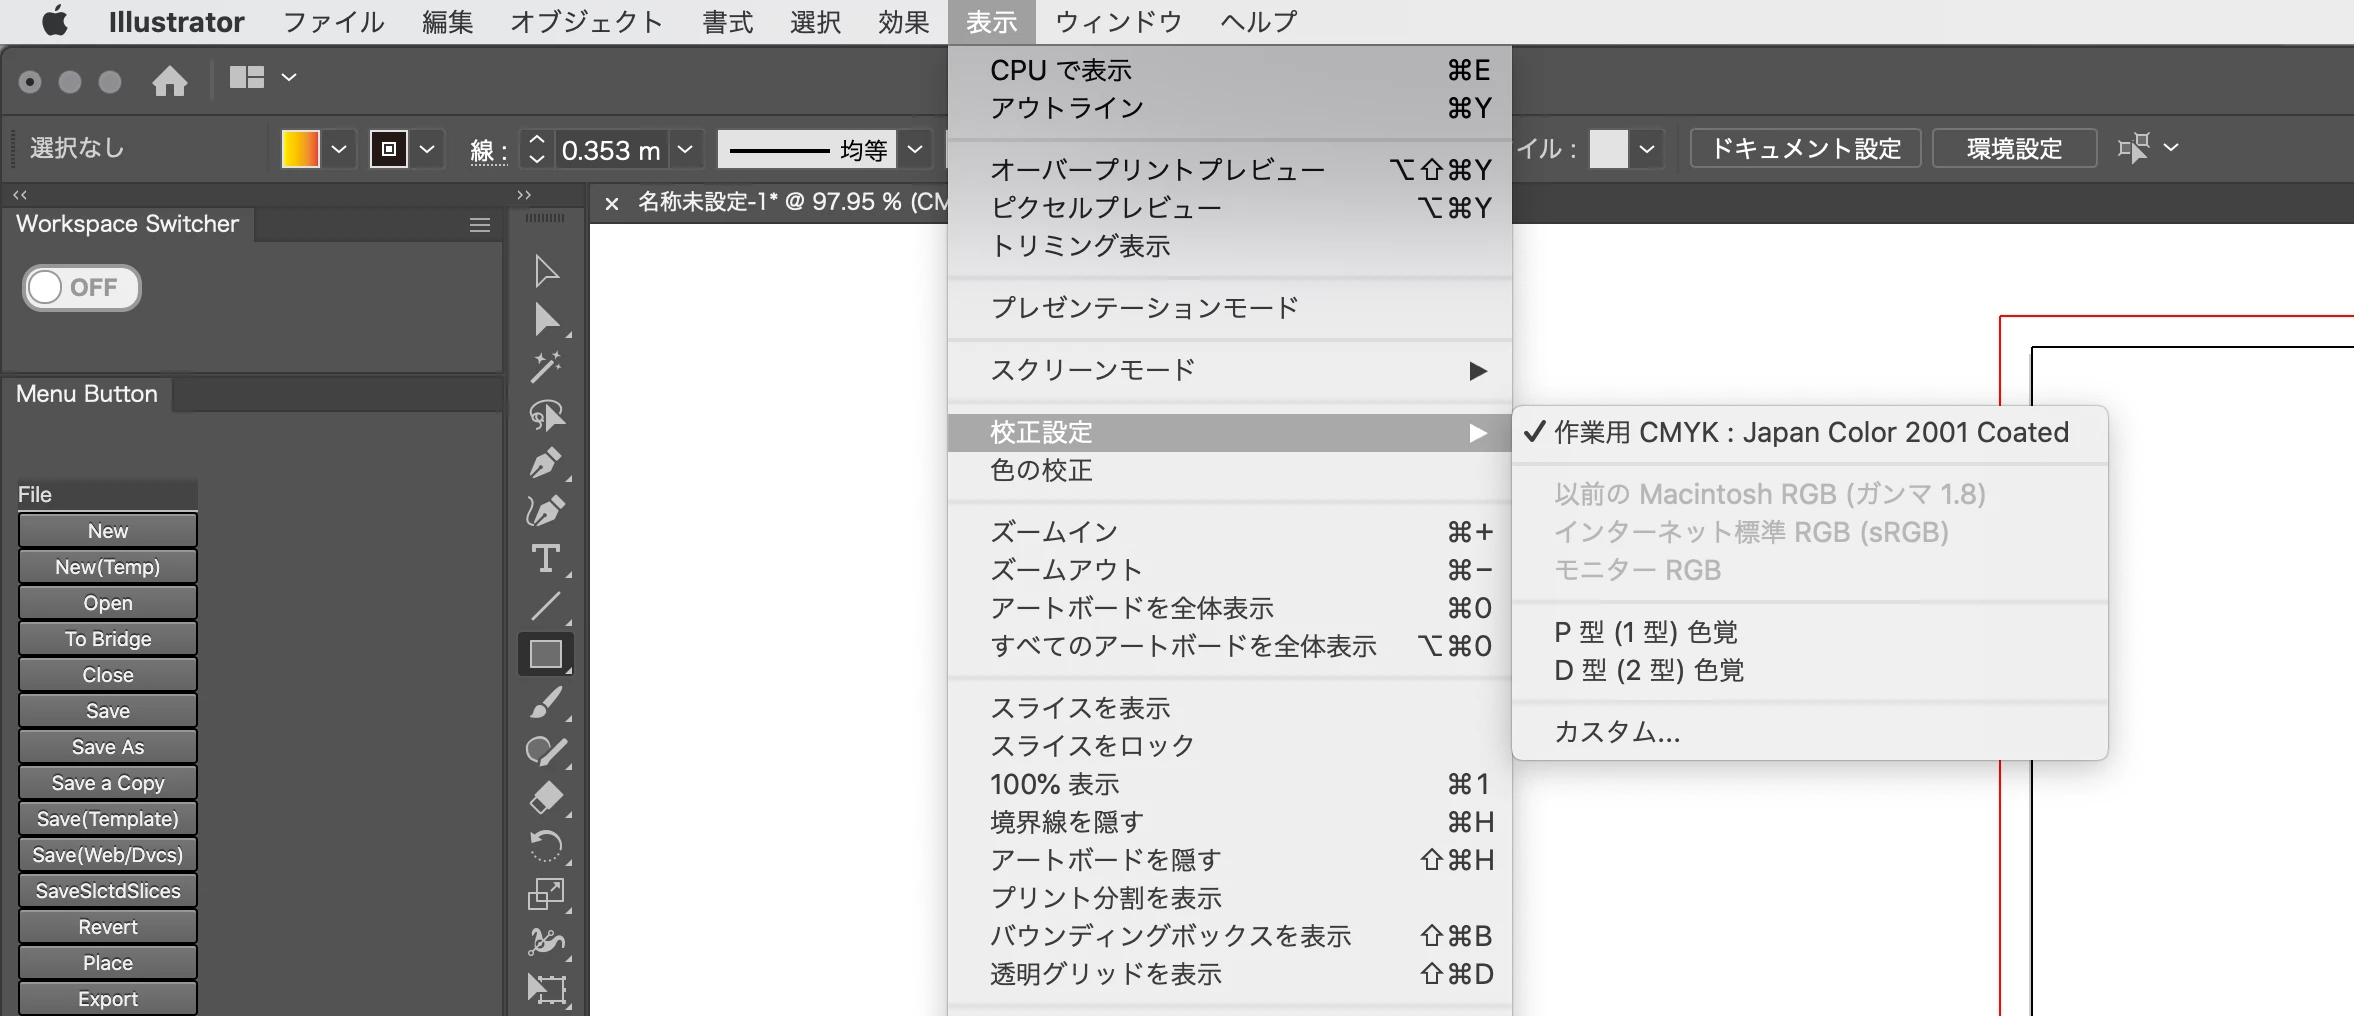This screenshot has width=2354, height=1016.
Task: Select the Selection tool arrow
Action: click(546, 270)
